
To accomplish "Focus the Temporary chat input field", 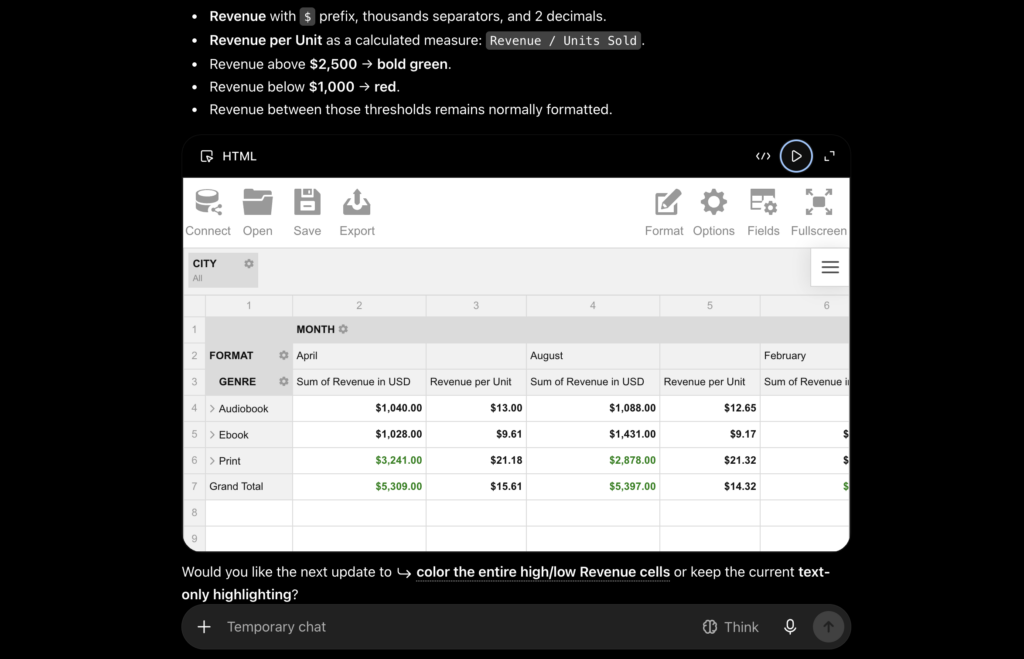I will [x=457, y=627].
